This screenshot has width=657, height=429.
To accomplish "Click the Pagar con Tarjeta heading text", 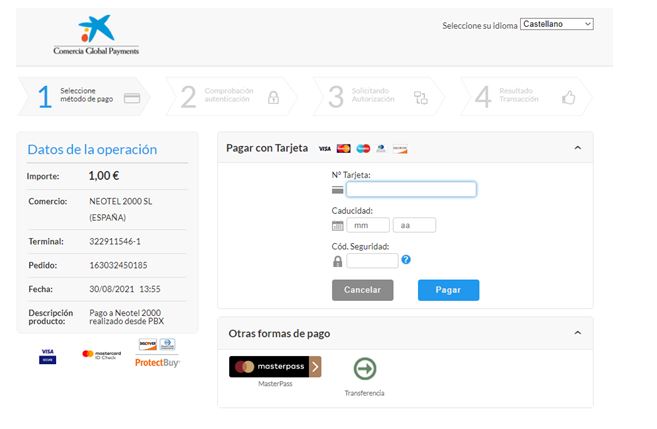I will pyautogui.click(x=267, y=148).
